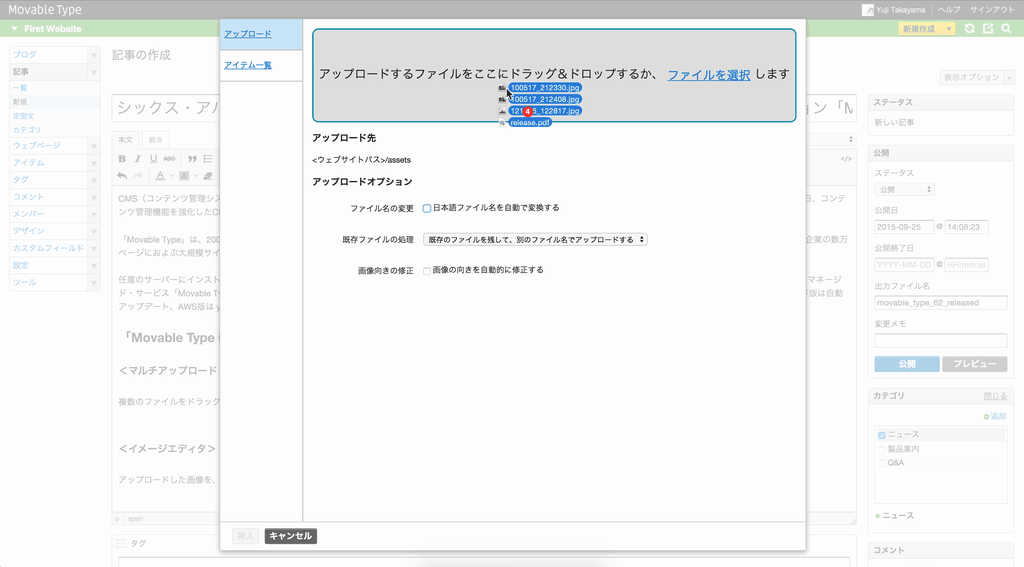The image size is (1024, 567).
Task: Click the text color swatch in editor
Action: 160,176
